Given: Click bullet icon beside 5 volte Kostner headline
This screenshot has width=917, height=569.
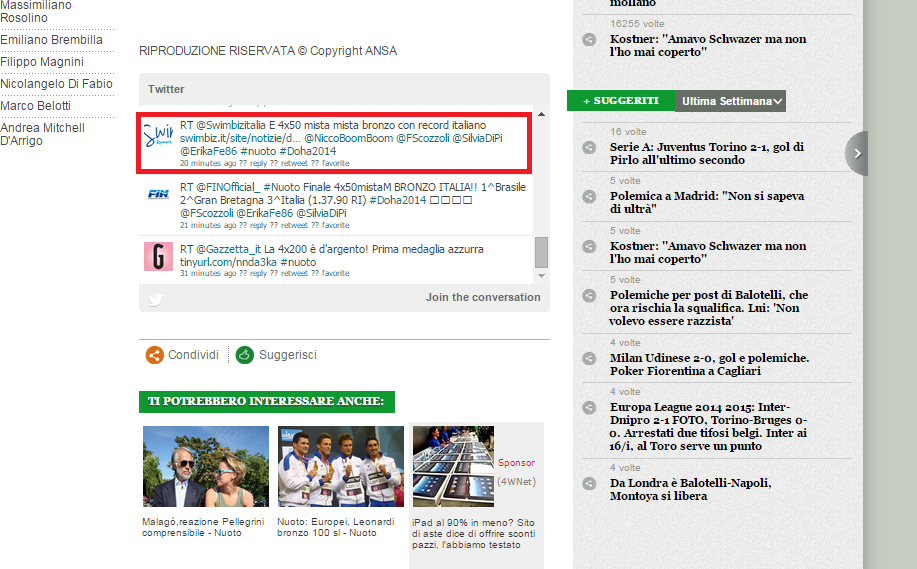Looking at the screenshot, I should (x=589, y=247).
